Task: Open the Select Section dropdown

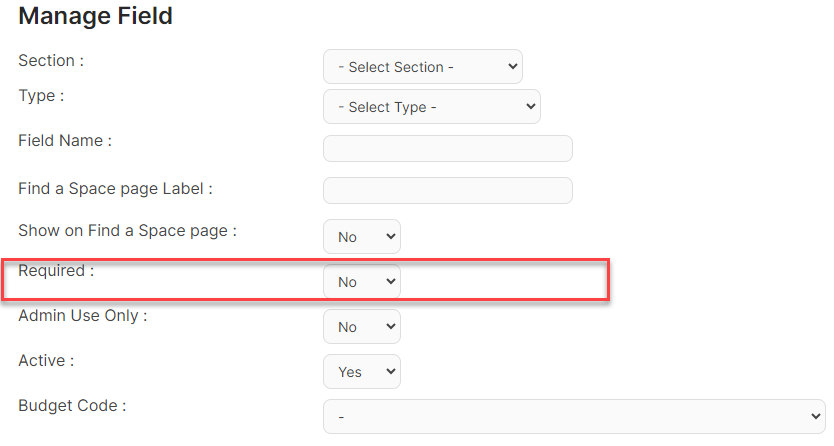Action: [423, 66]
